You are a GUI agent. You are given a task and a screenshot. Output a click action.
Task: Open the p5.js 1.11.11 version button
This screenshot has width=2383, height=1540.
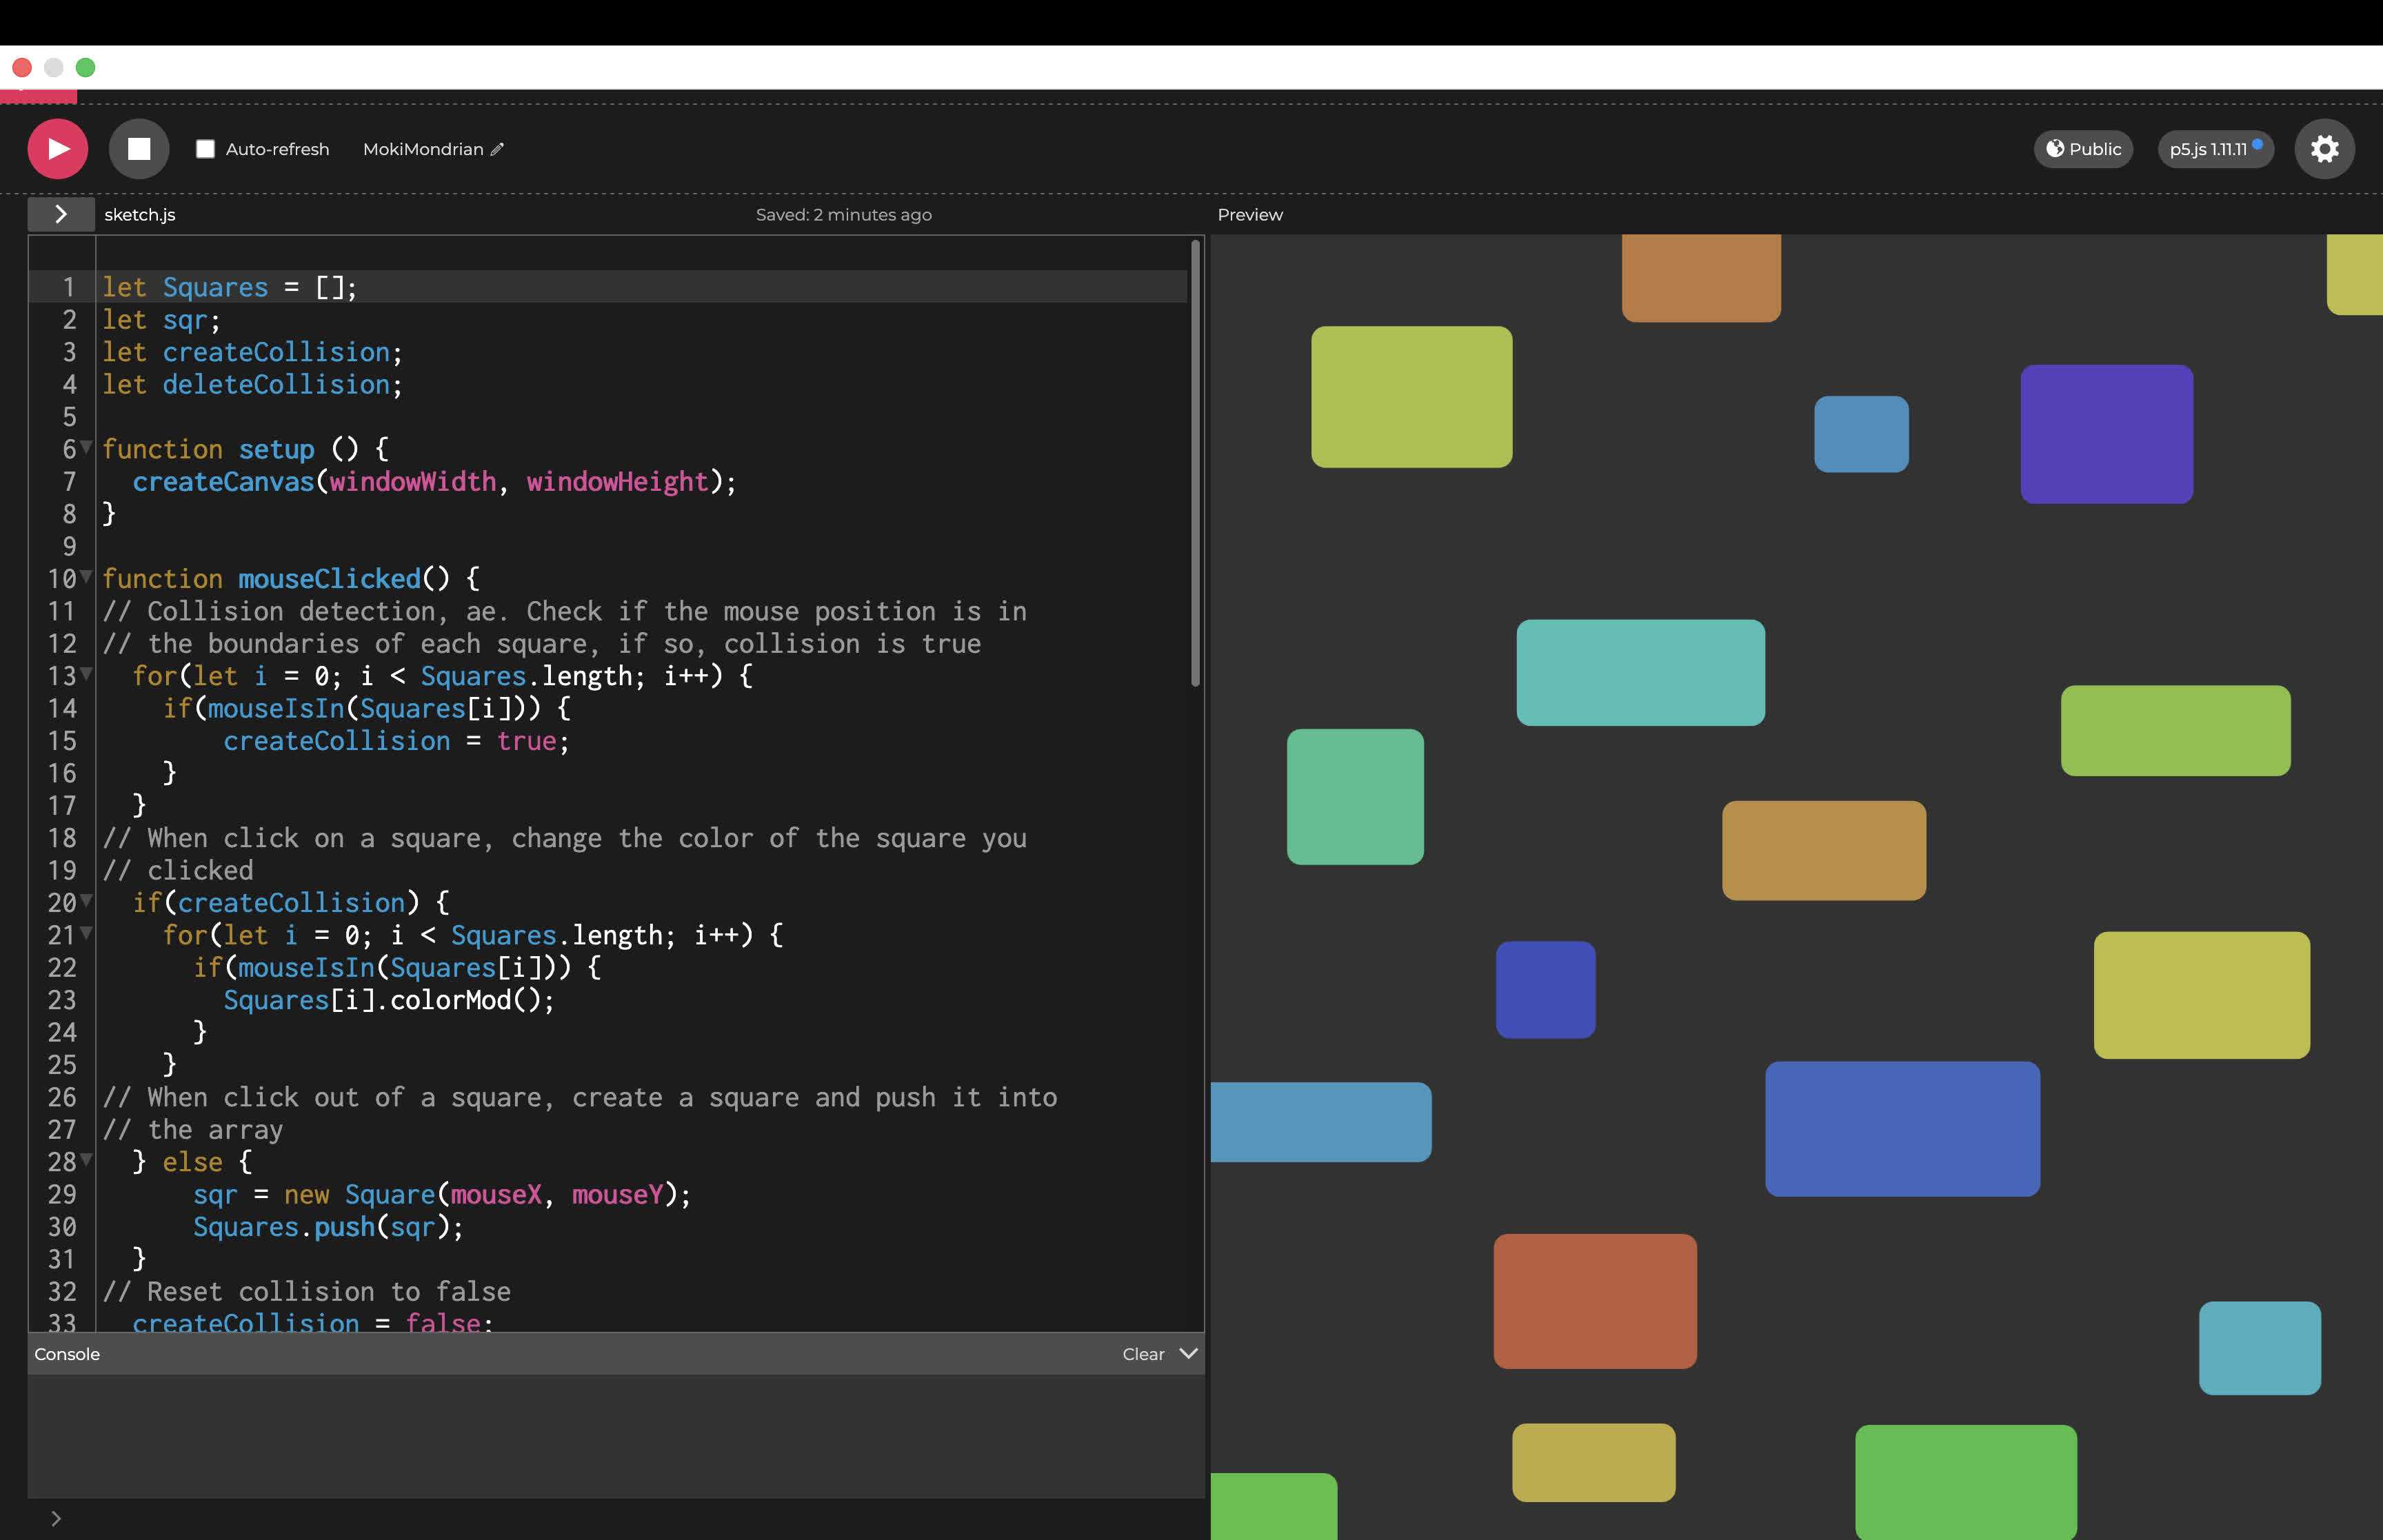[2209, 149]
